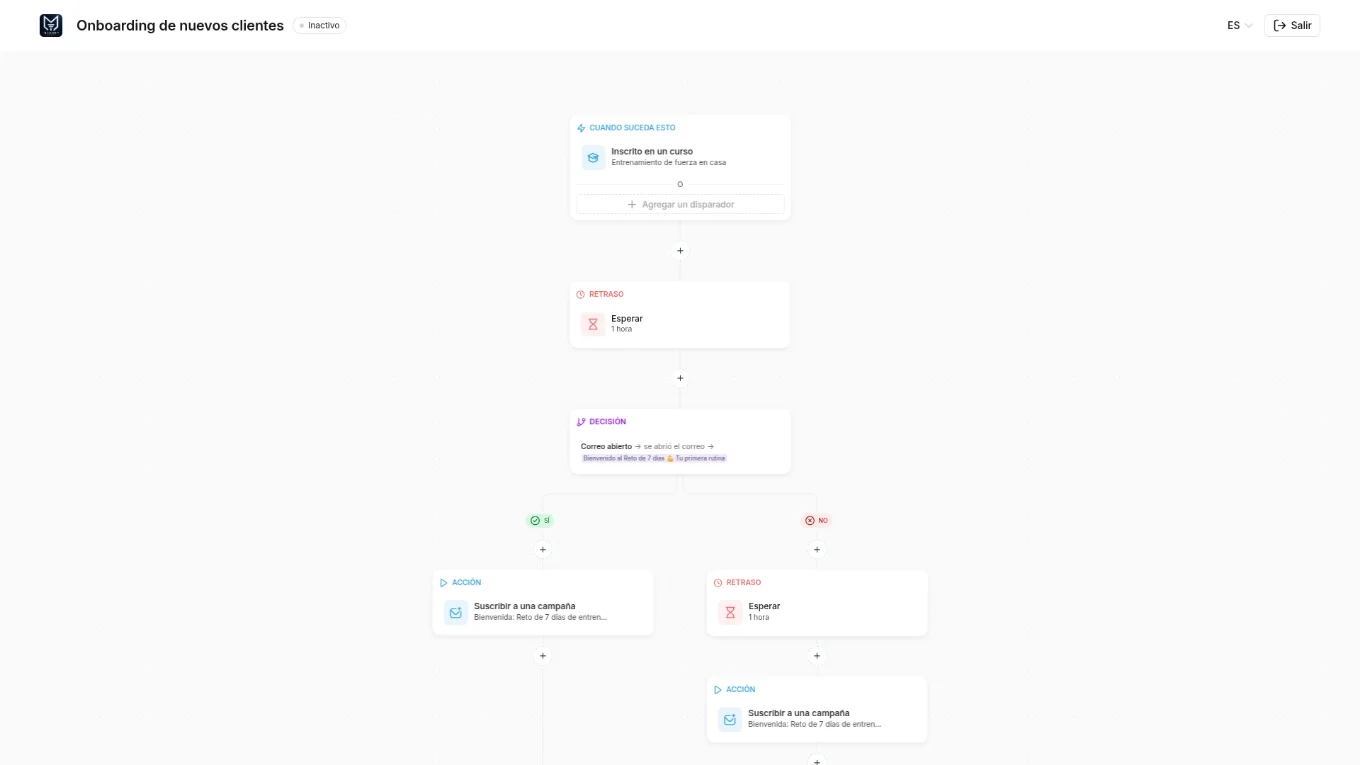Click the course icon beside Inscrito en un curso
This screenshot has width=1360, height=765.
coord(593,157)
